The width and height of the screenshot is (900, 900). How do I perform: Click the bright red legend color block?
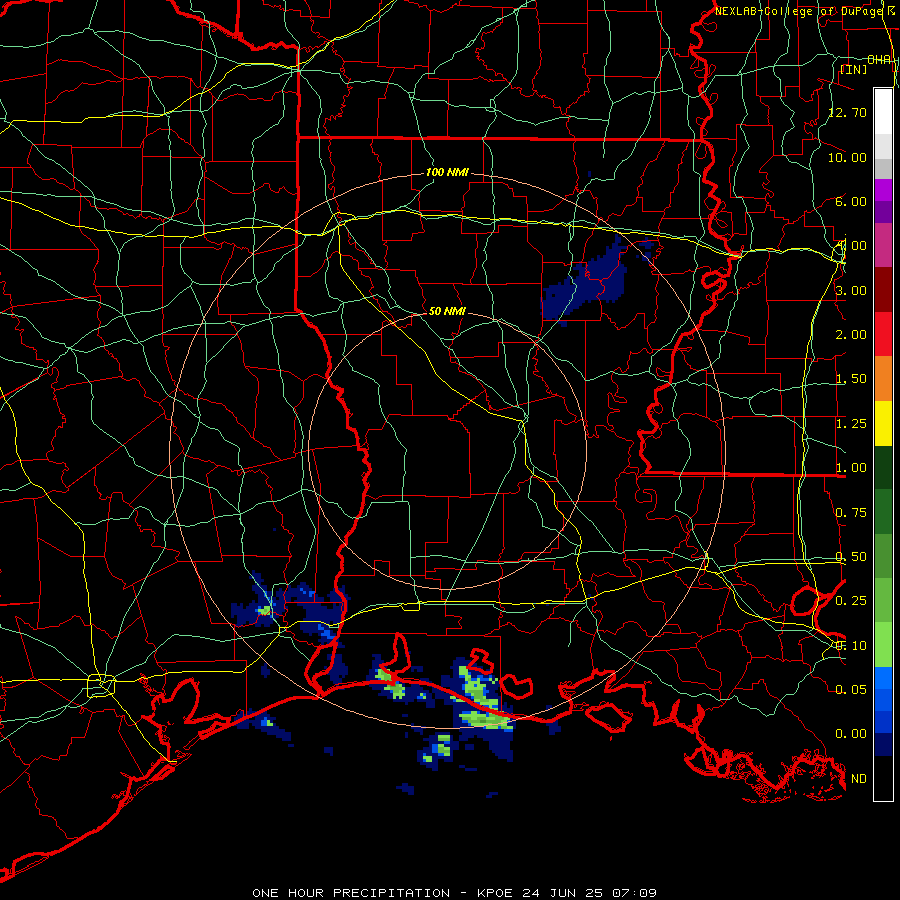coord(883,334)
